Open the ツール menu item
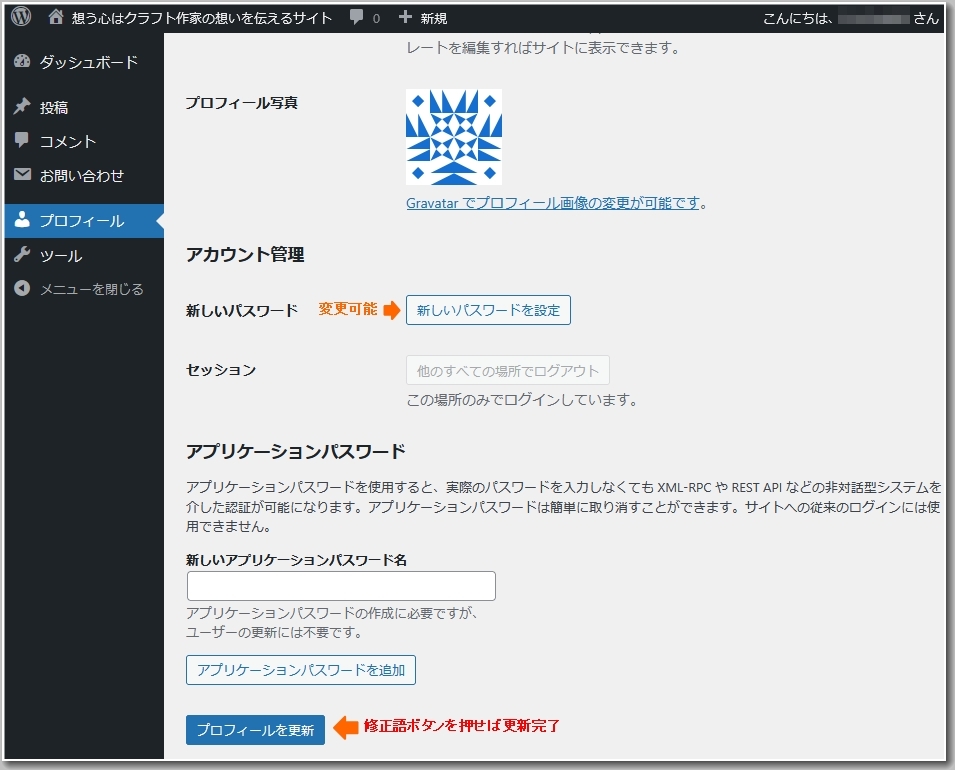Image resolution: width=955 pixels, height=770 pixels. pos(61,256)
